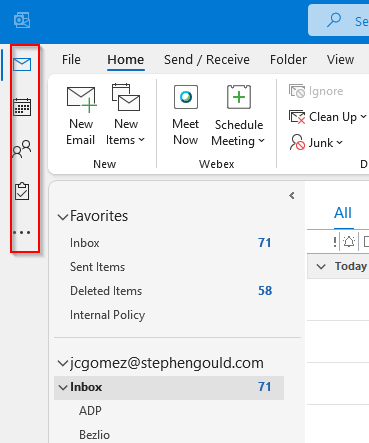Open the Mail view in the sidebar

(x=22, y=64)
